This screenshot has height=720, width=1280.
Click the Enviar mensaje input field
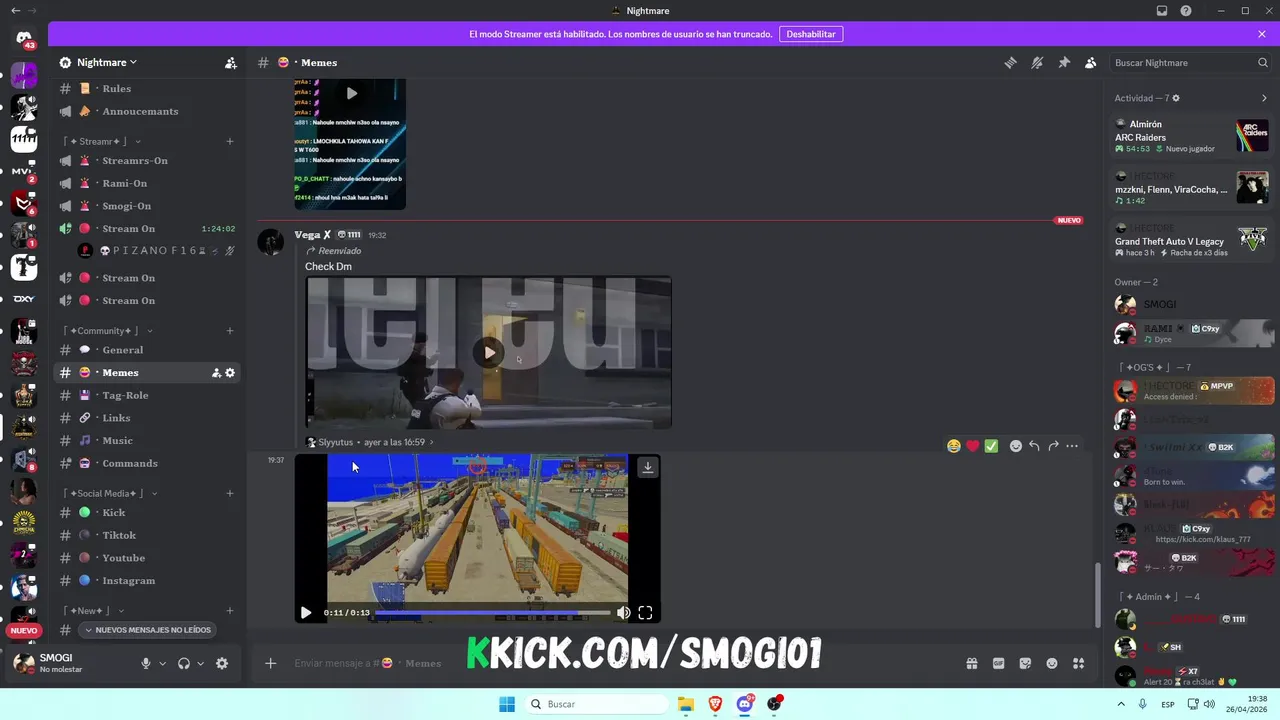coord(620,663)
